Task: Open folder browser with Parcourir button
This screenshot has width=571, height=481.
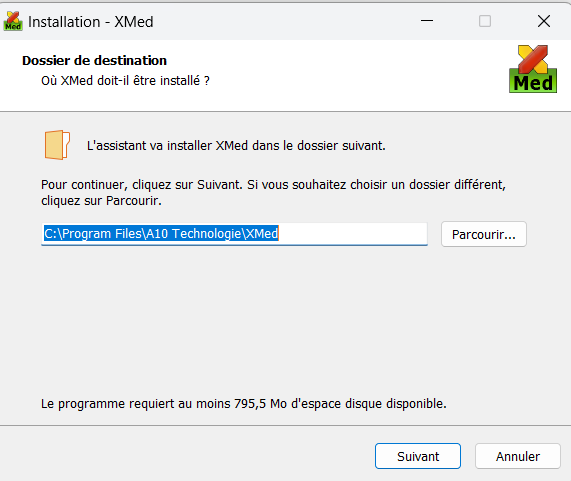Action: [x=484, y=234]
